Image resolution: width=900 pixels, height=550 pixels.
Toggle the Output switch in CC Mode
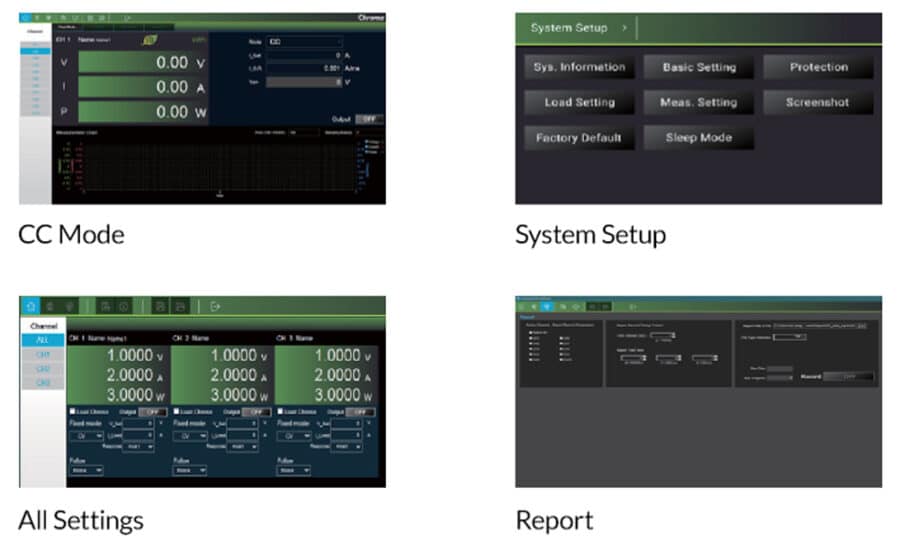[x=369, y=118]
